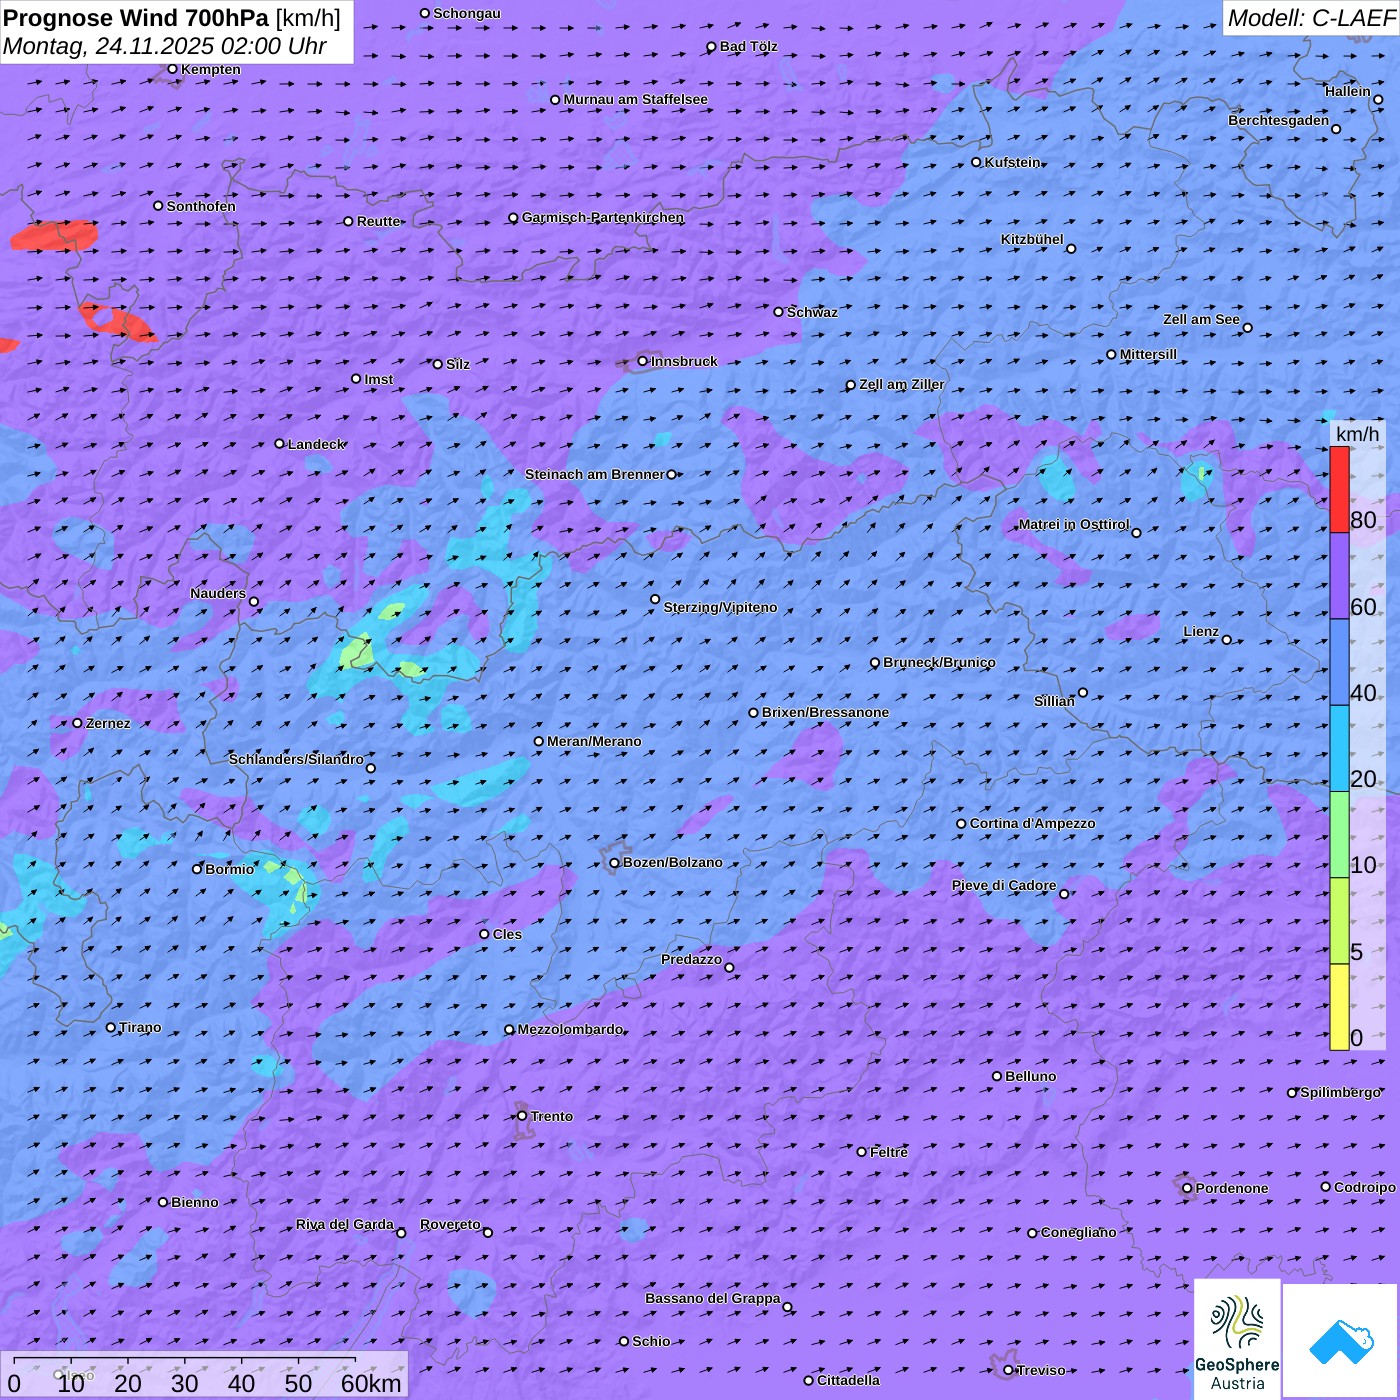Click the 'Riva del Garda' label

coord(345,1224)
